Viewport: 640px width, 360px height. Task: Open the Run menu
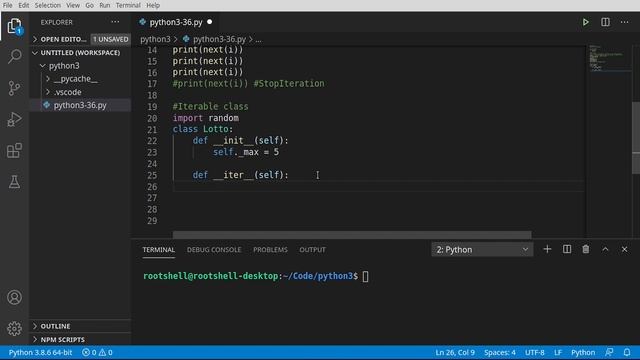point(105,5)
